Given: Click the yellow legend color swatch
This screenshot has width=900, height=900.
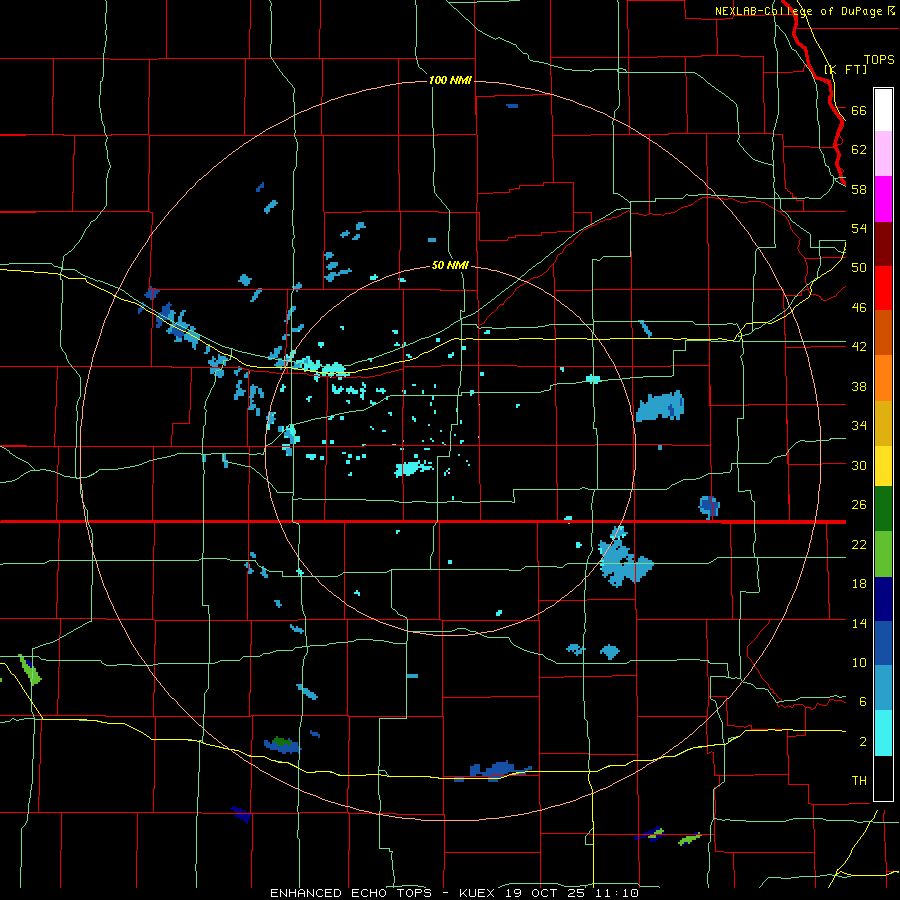Looking at the screenshot, I should pyautogui.click(x=883, y=465).
